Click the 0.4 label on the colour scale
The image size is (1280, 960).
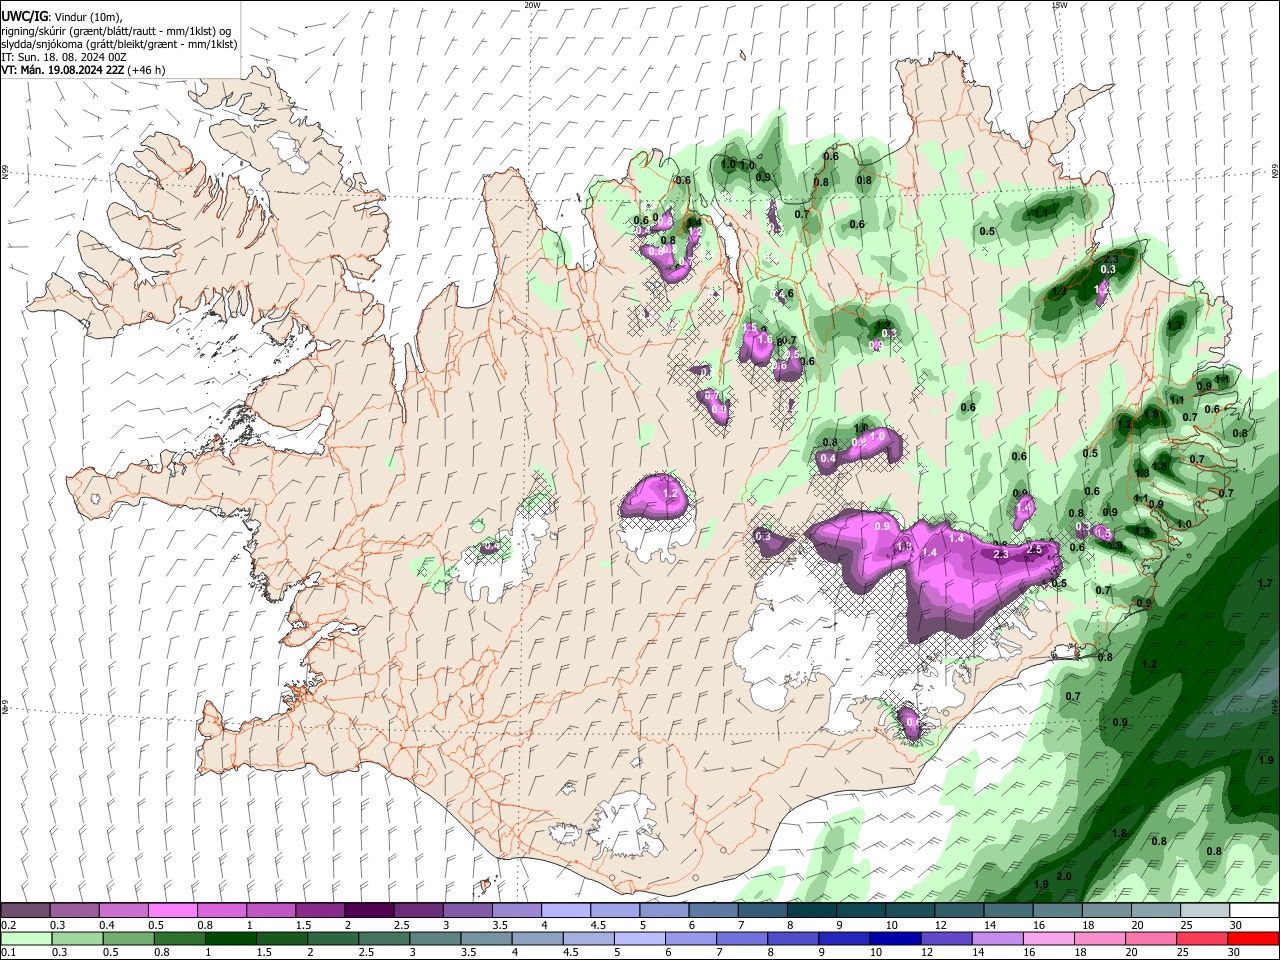pos(107,925)
